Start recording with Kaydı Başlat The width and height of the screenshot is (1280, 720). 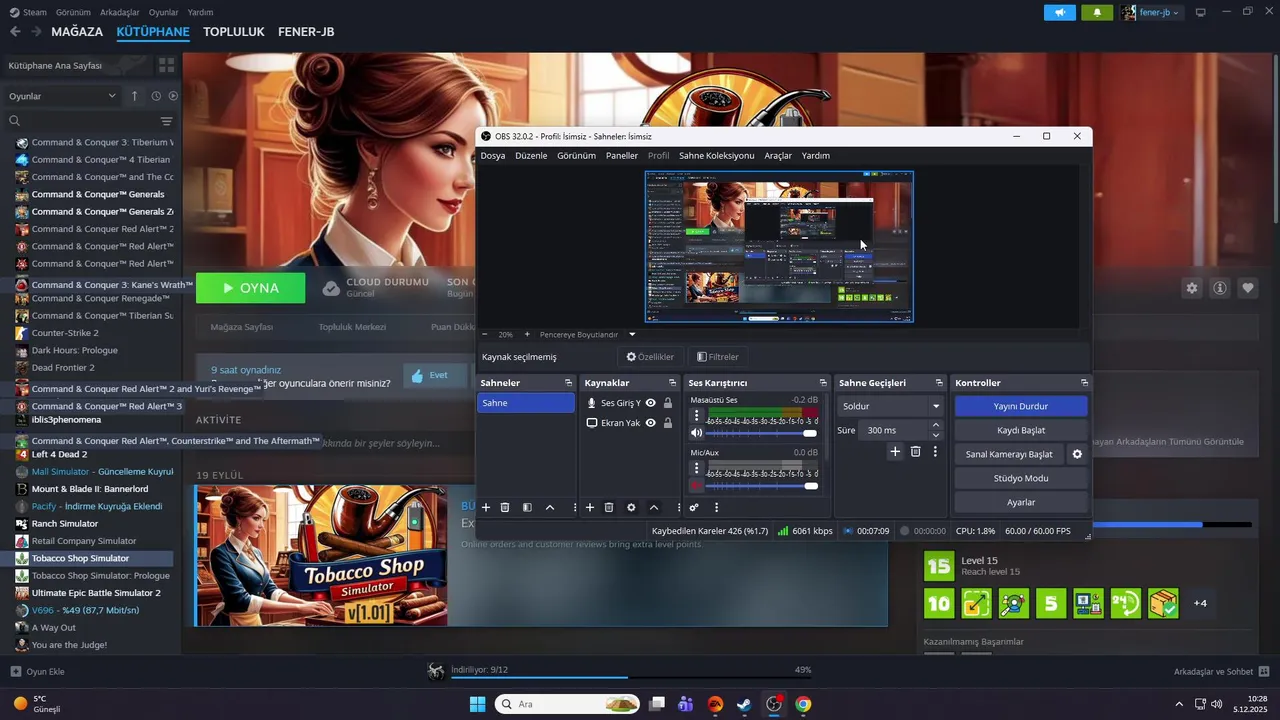pos(1021,430)
